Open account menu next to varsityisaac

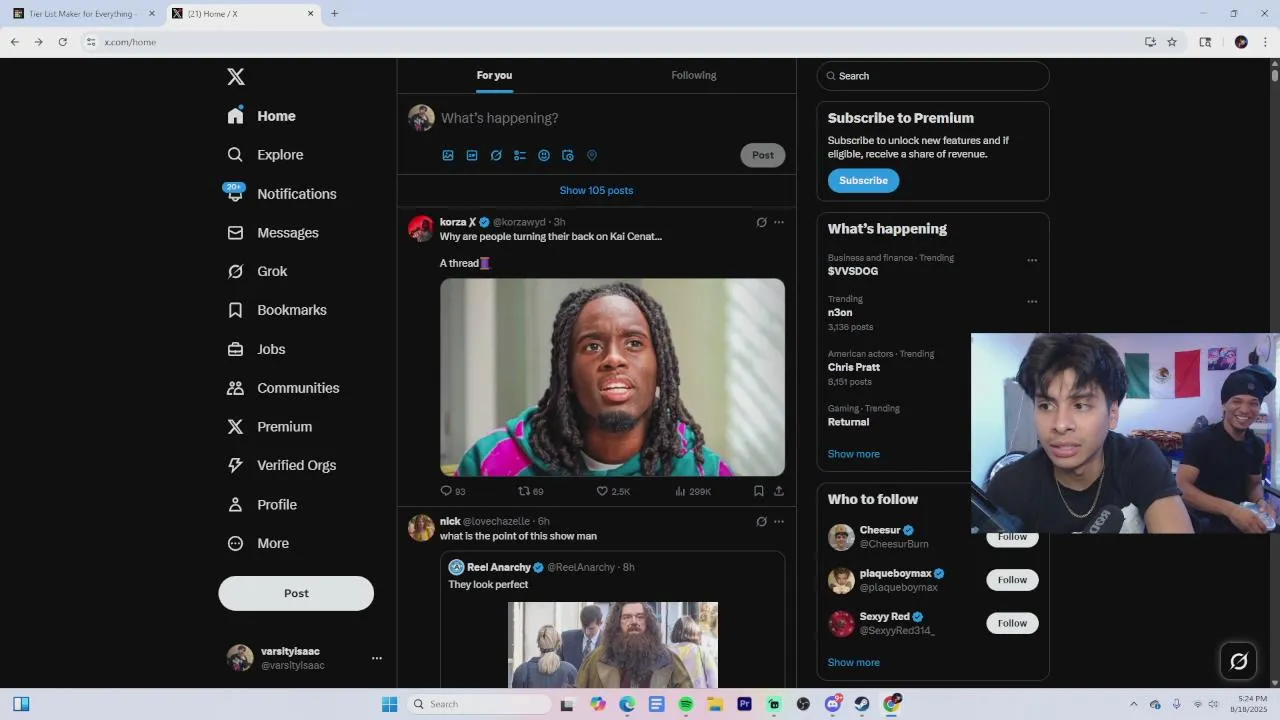[377, 658]
